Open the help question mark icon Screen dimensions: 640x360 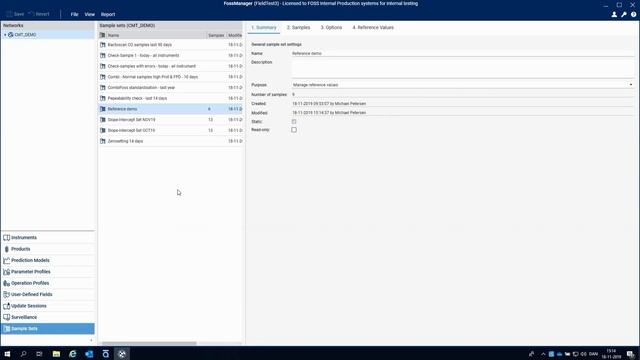point(633,14)
